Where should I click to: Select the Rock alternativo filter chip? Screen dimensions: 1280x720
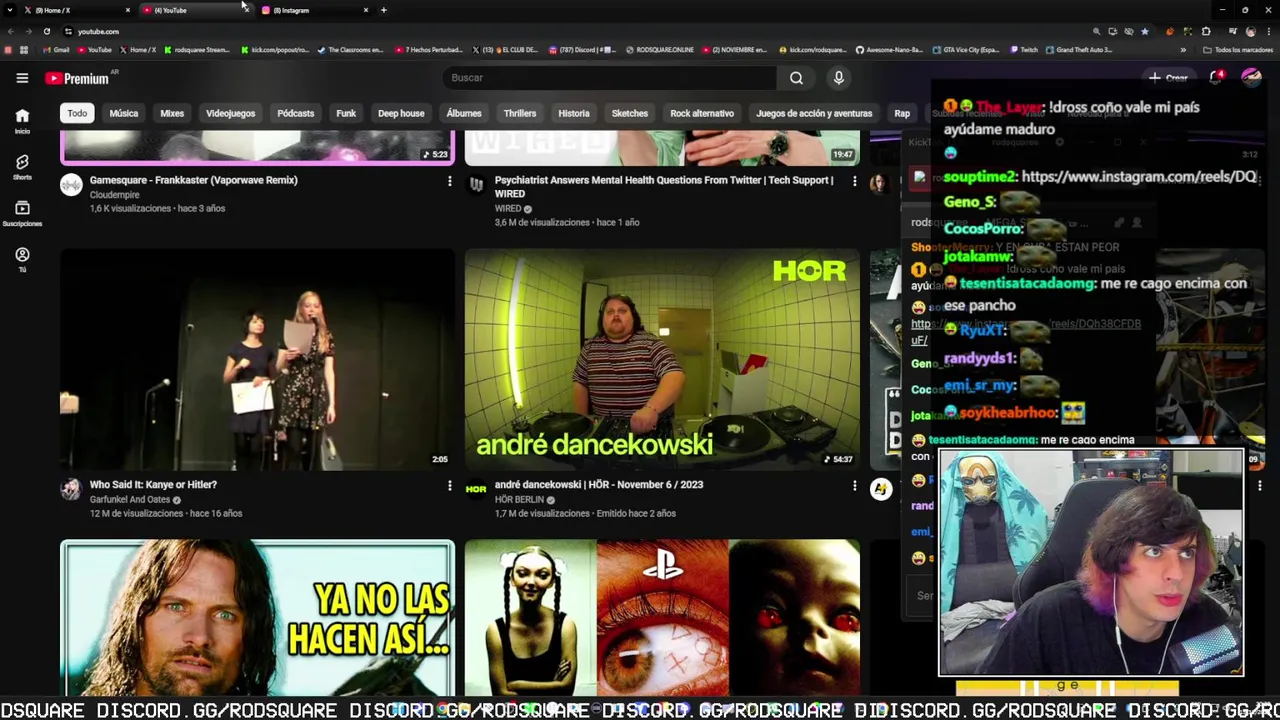(702, 113)
